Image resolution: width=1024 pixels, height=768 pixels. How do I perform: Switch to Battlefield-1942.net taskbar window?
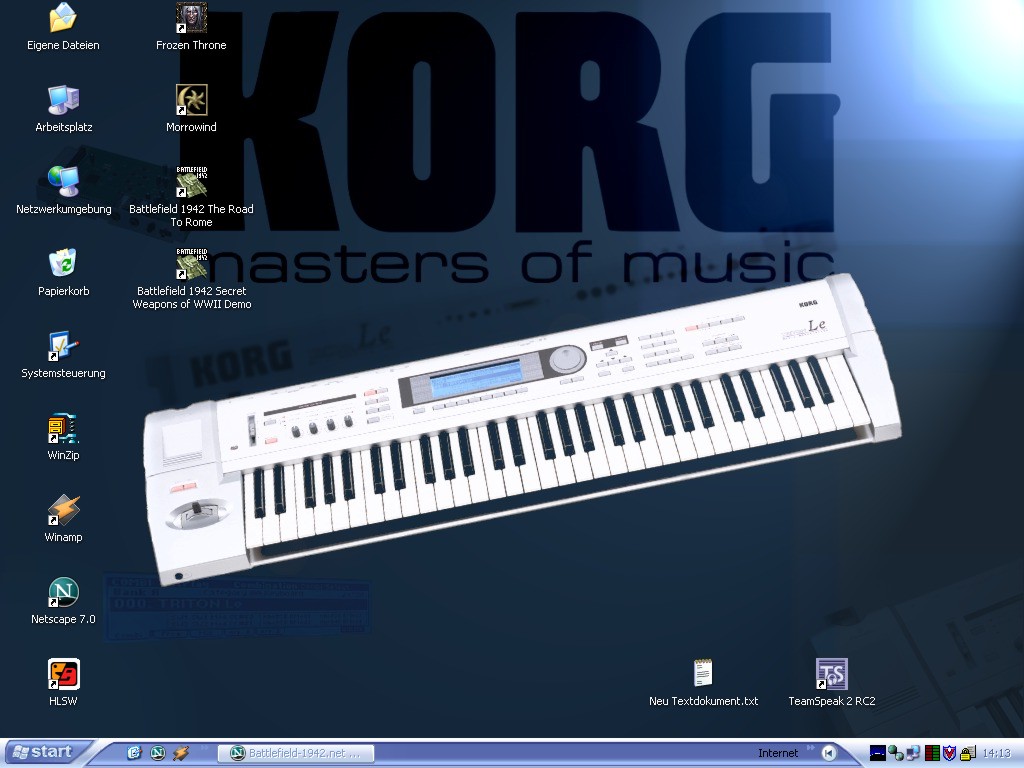299,753
